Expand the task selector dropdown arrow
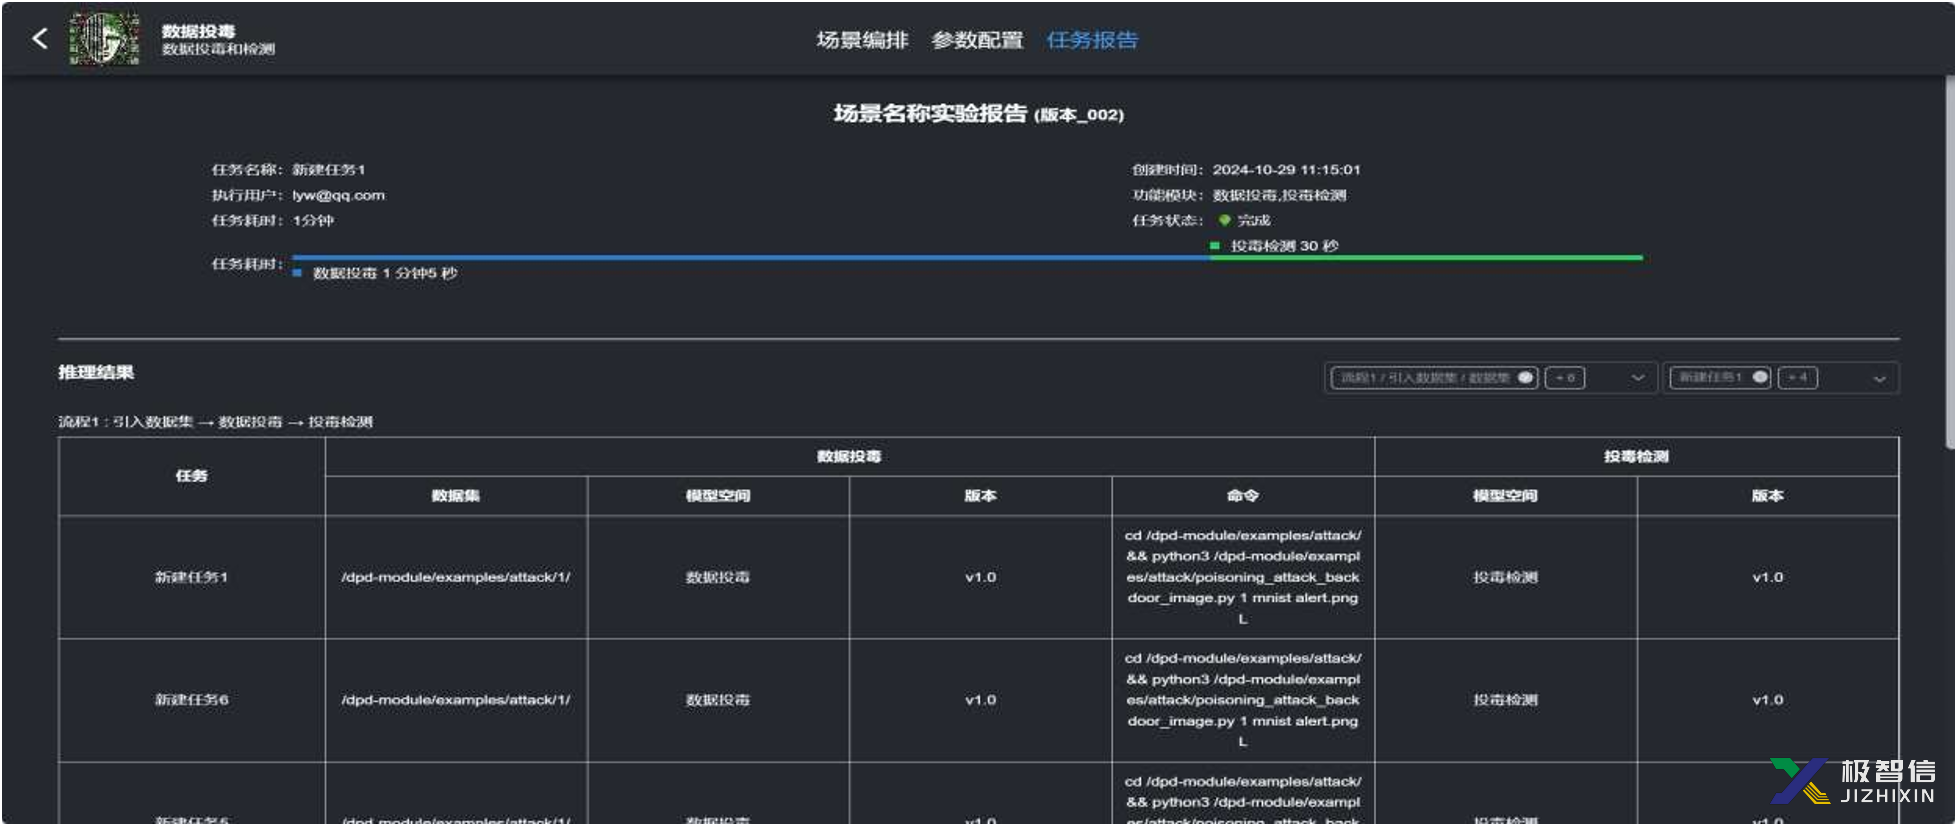This screenshot has width=1957, height=826. pyautogui.click(x=1880, y=379)
